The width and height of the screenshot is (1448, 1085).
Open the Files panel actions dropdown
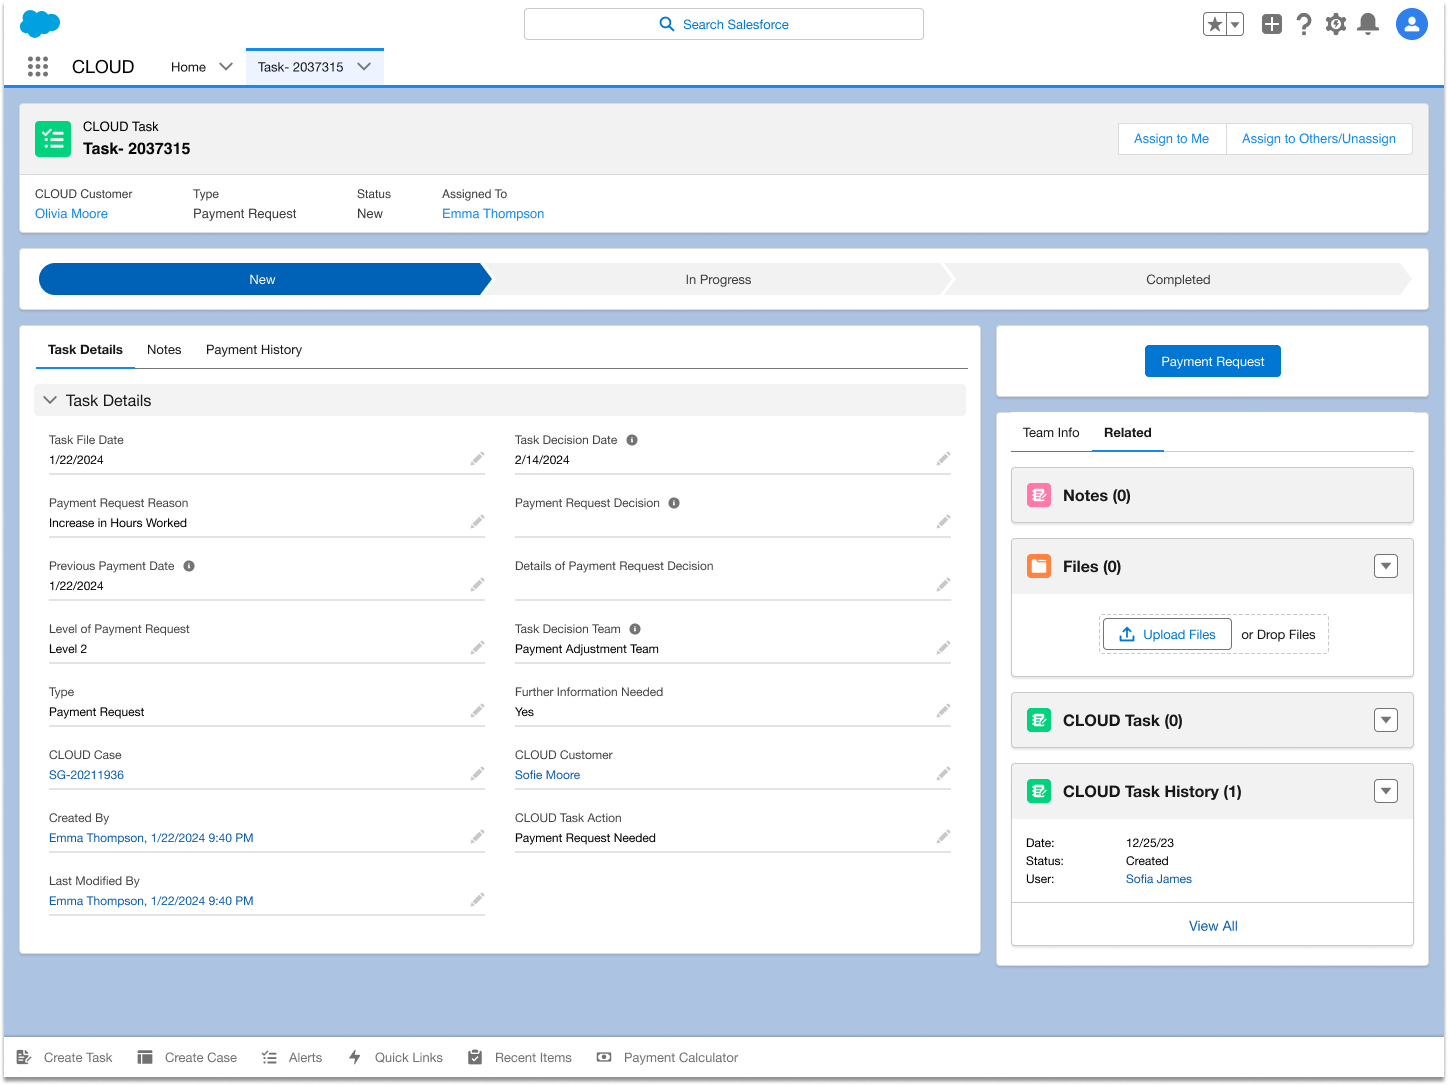coord(1386,565)
